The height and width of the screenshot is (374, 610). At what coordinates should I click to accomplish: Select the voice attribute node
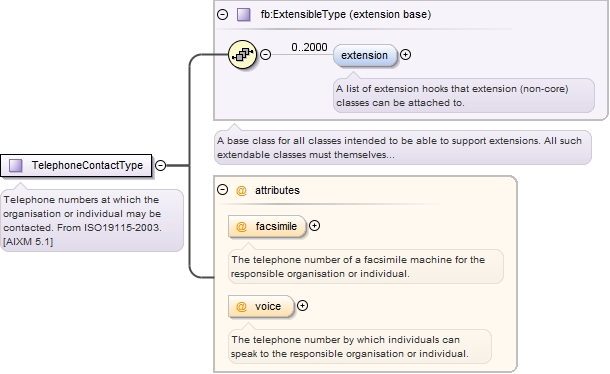pos(261,307)
